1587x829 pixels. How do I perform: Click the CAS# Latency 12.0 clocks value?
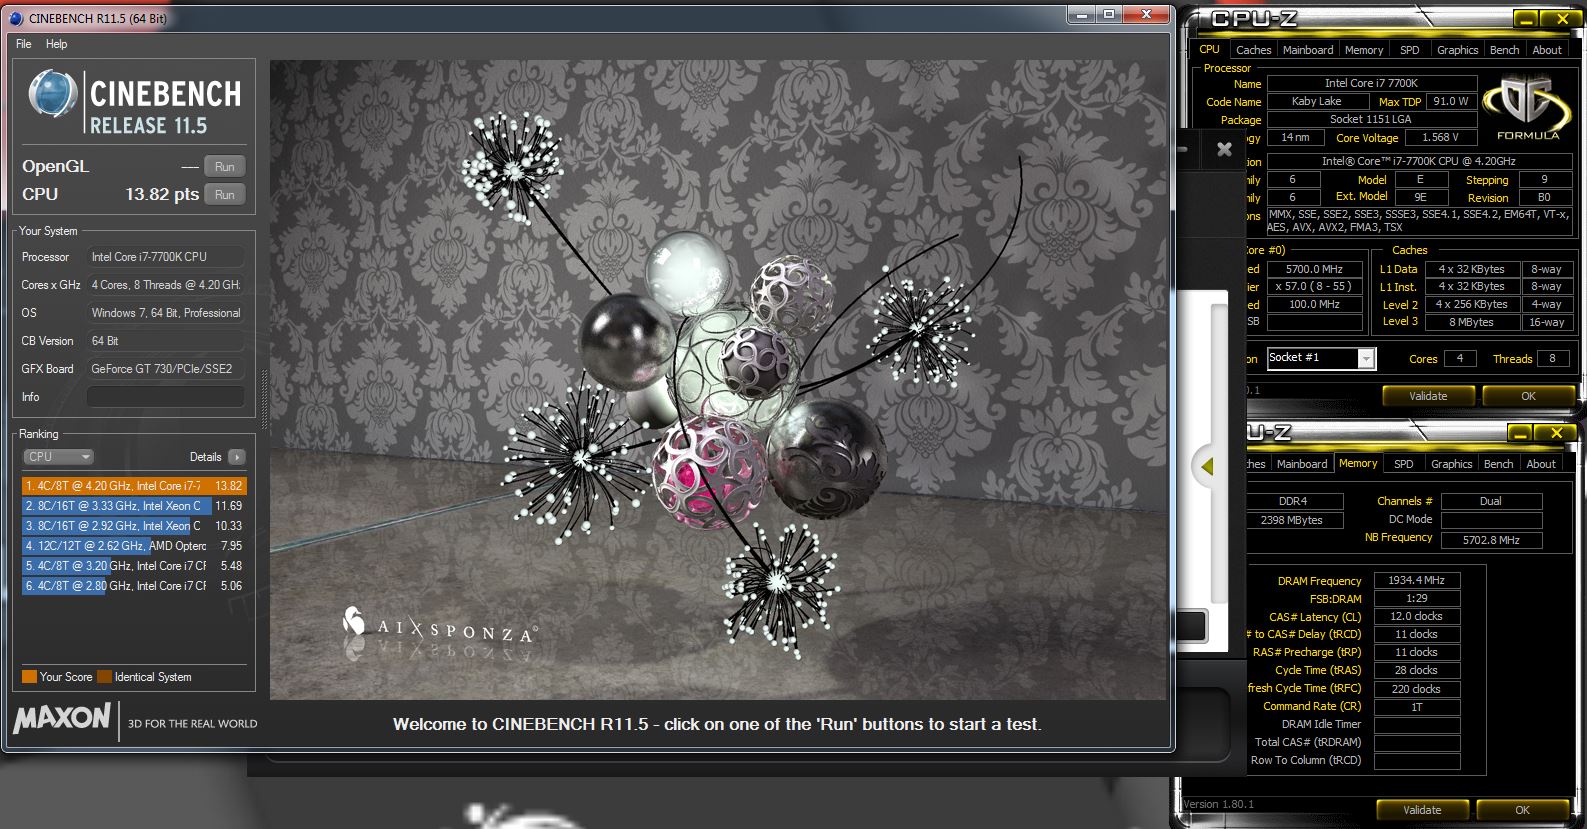click(x=1416, y=616)
